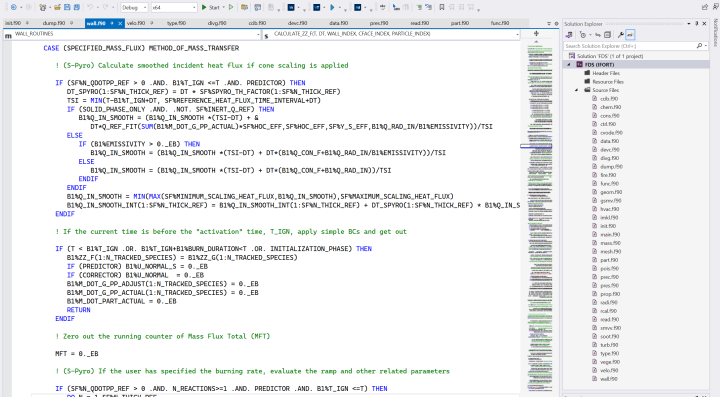
Task: Select Solution 'FDS' root node
Action: coord(610,56)
